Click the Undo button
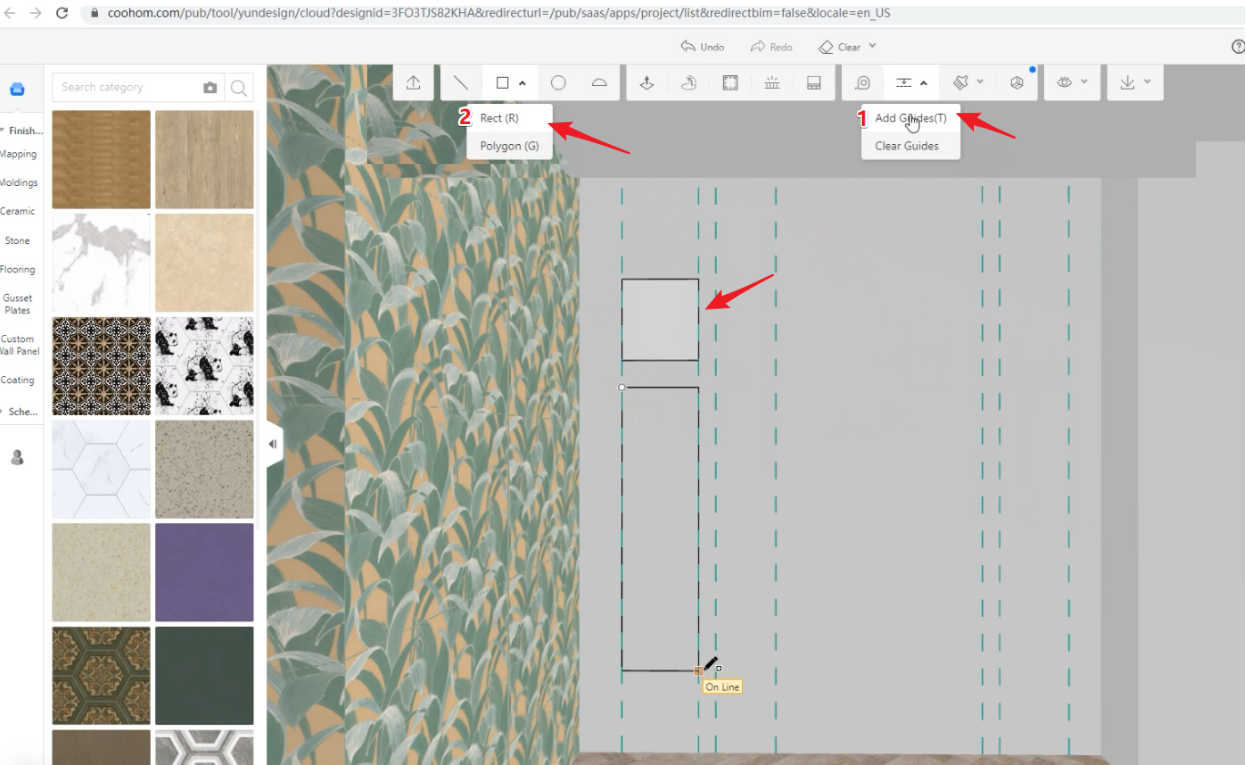The width and height of the screenshot is (1246, 765). click(702, 46)
